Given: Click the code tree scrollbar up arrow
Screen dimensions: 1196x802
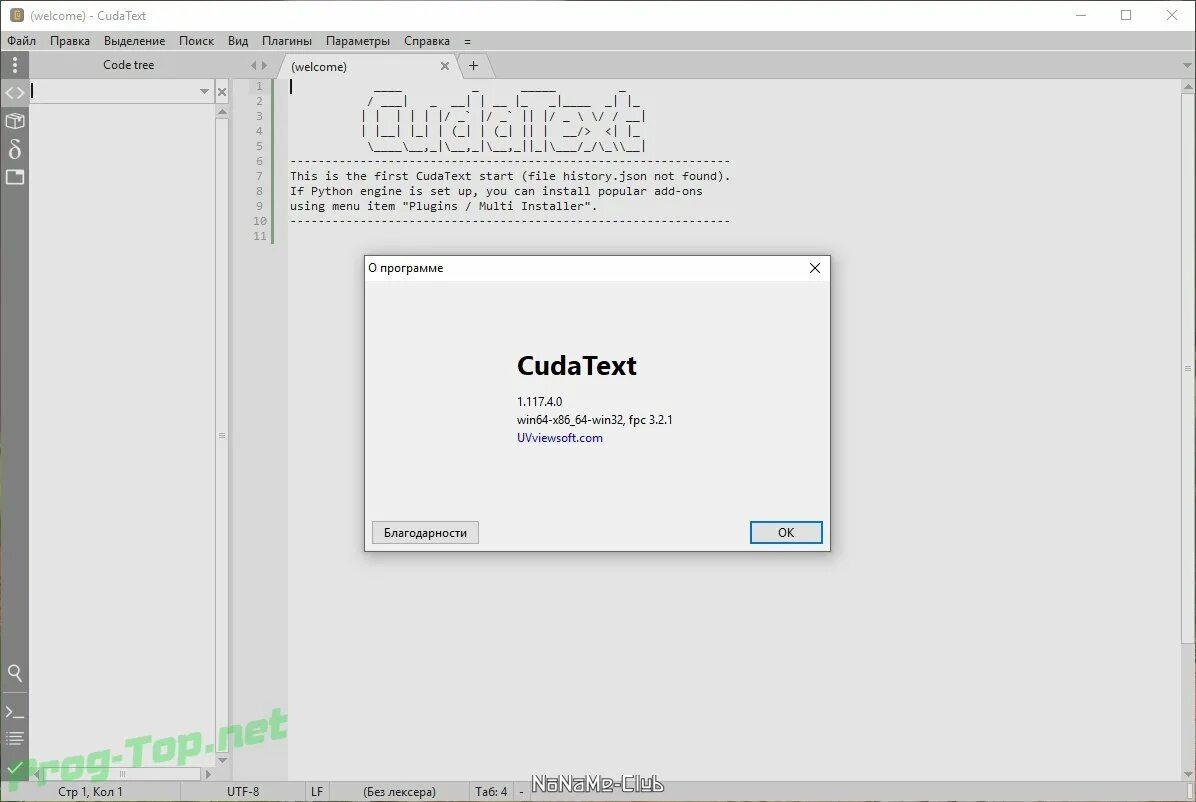Looking at the screenshot, I should click(x=222, y=111).
